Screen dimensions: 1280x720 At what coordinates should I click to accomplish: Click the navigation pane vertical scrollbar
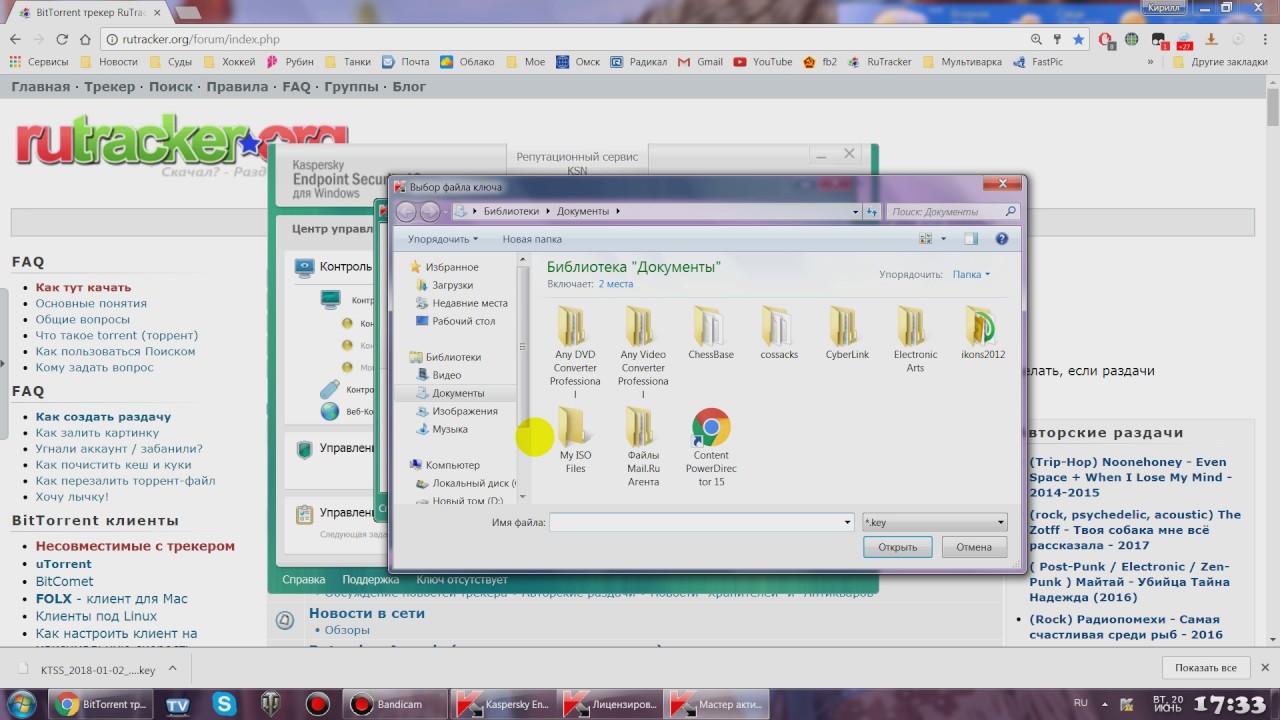[x=522, y=377]
